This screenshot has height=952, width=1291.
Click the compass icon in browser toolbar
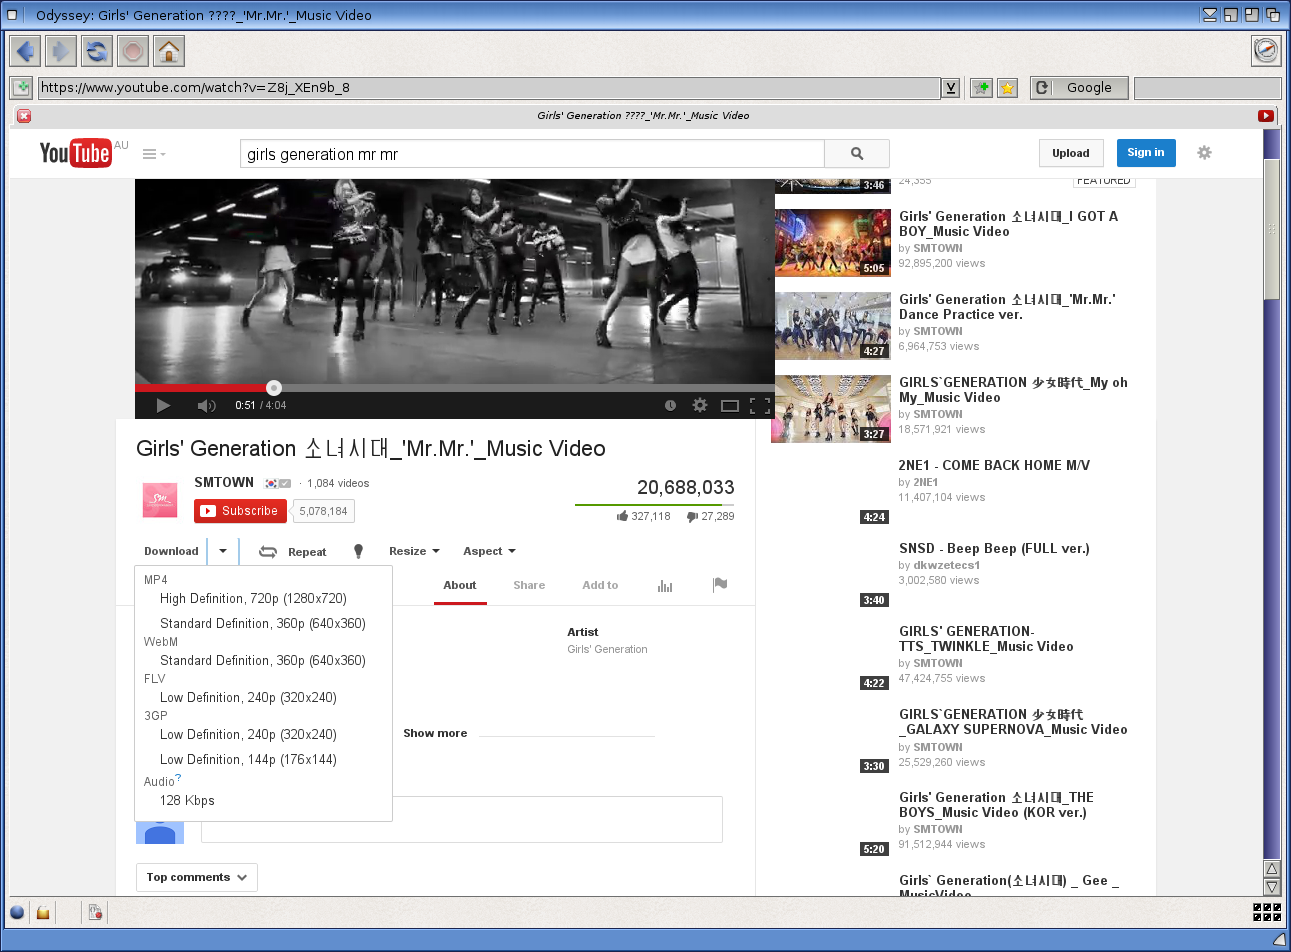pyautogui.click(x=1266, y=50)
